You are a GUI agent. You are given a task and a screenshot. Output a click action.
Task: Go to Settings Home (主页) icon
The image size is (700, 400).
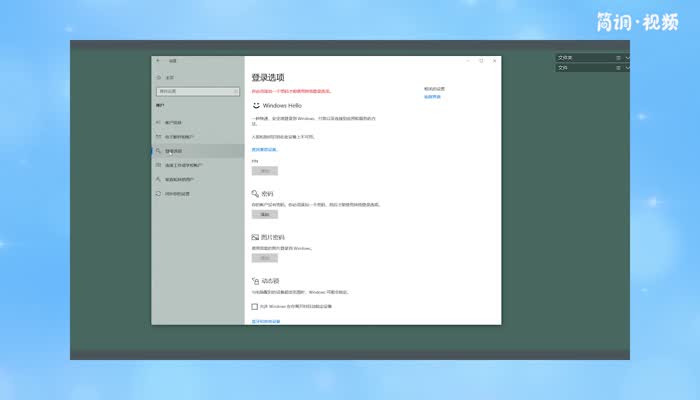click(158, 77)
